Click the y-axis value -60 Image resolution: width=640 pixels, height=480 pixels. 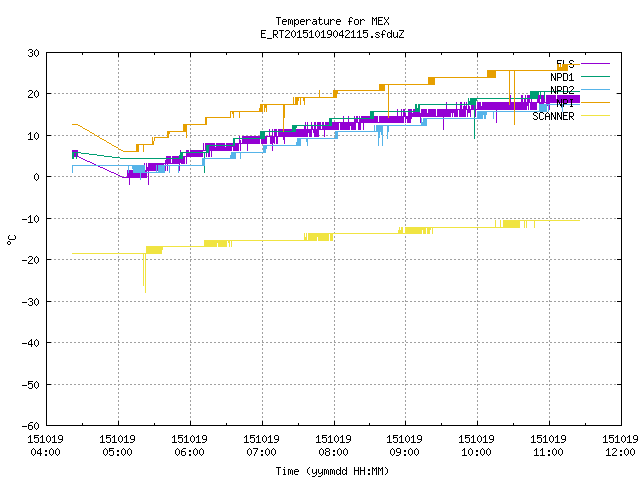pyautogui.click(x=30, y=426)
